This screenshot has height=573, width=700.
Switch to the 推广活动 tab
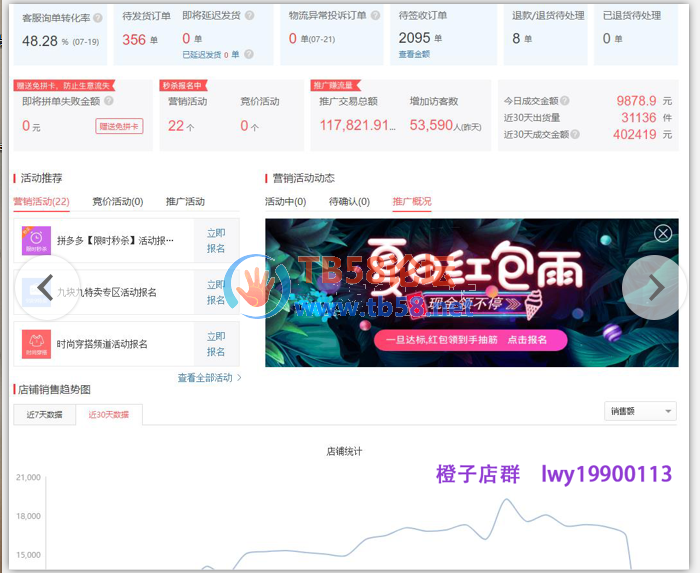pyautogui.click(x=185, y=202)
